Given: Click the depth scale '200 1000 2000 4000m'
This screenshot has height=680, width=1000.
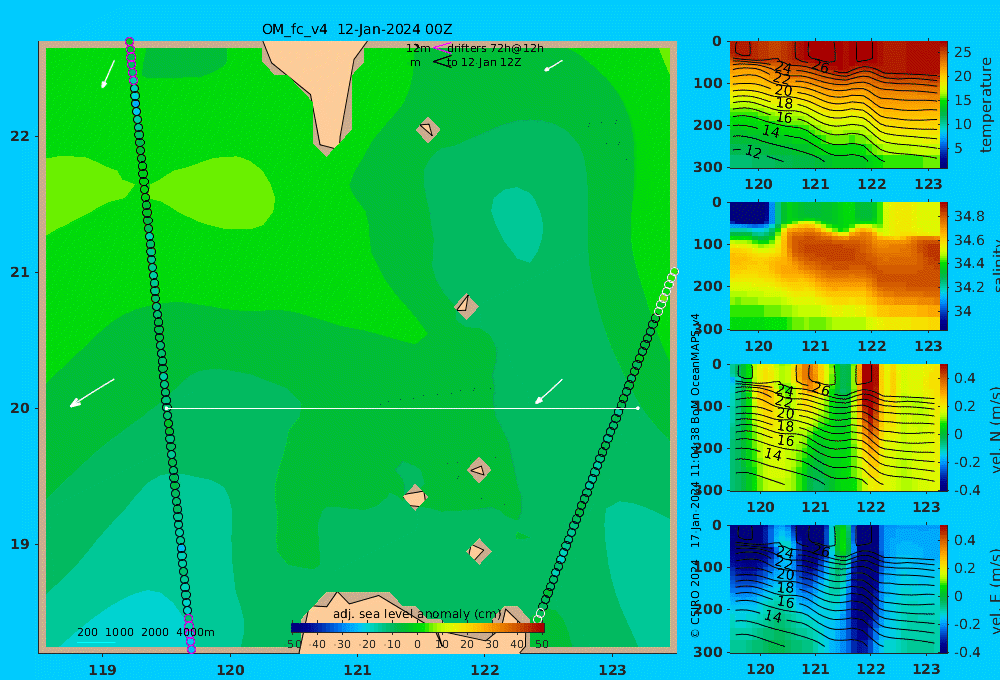Looking at the screenshot, I should 145,632.
